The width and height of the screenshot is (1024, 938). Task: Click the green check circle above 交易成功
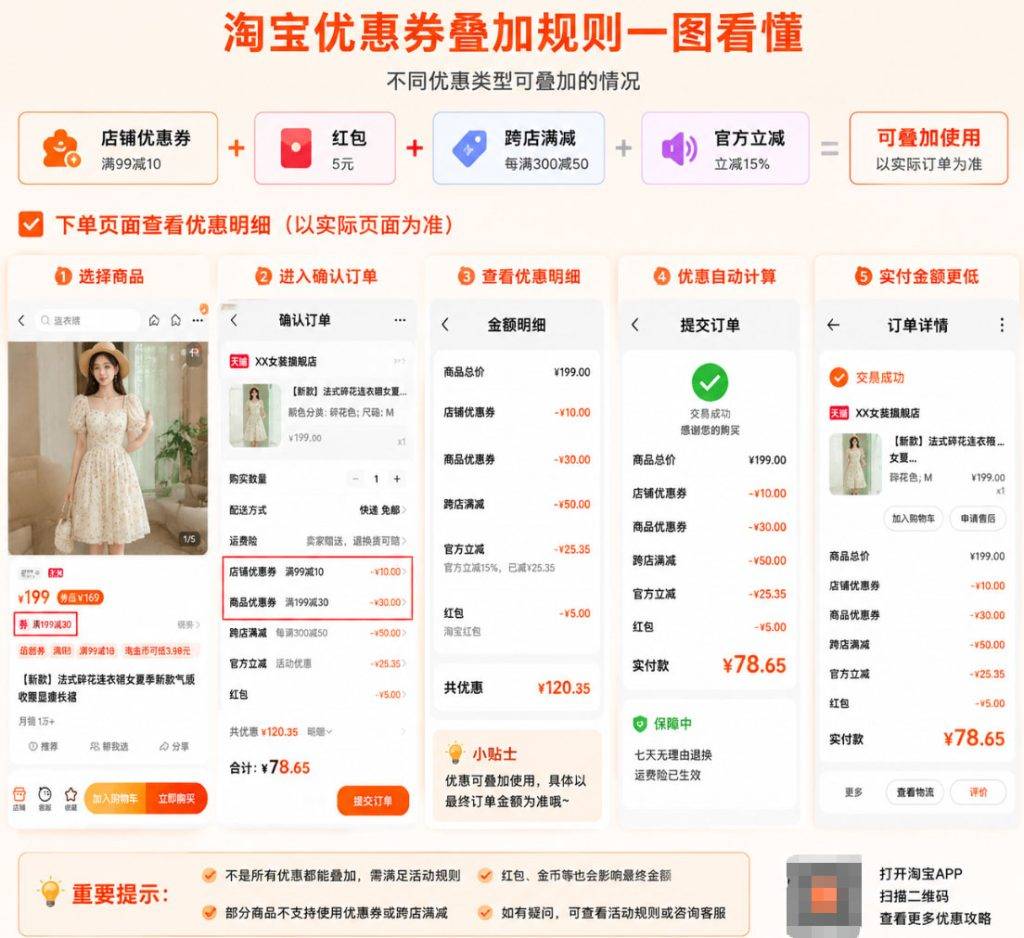pyautogui.click(x=710, y=382)
